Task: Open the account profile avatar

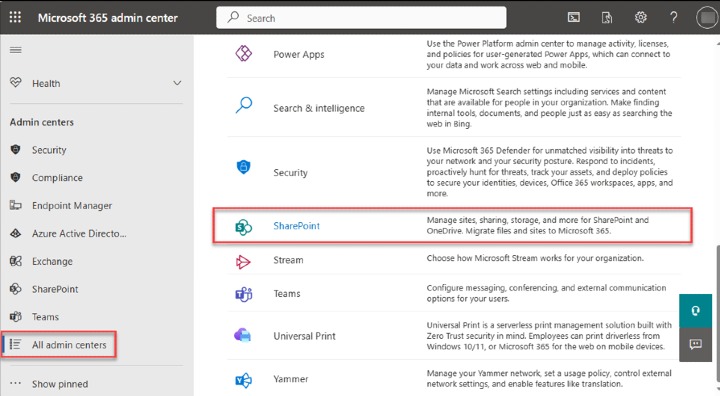Action: pos(707,18)
